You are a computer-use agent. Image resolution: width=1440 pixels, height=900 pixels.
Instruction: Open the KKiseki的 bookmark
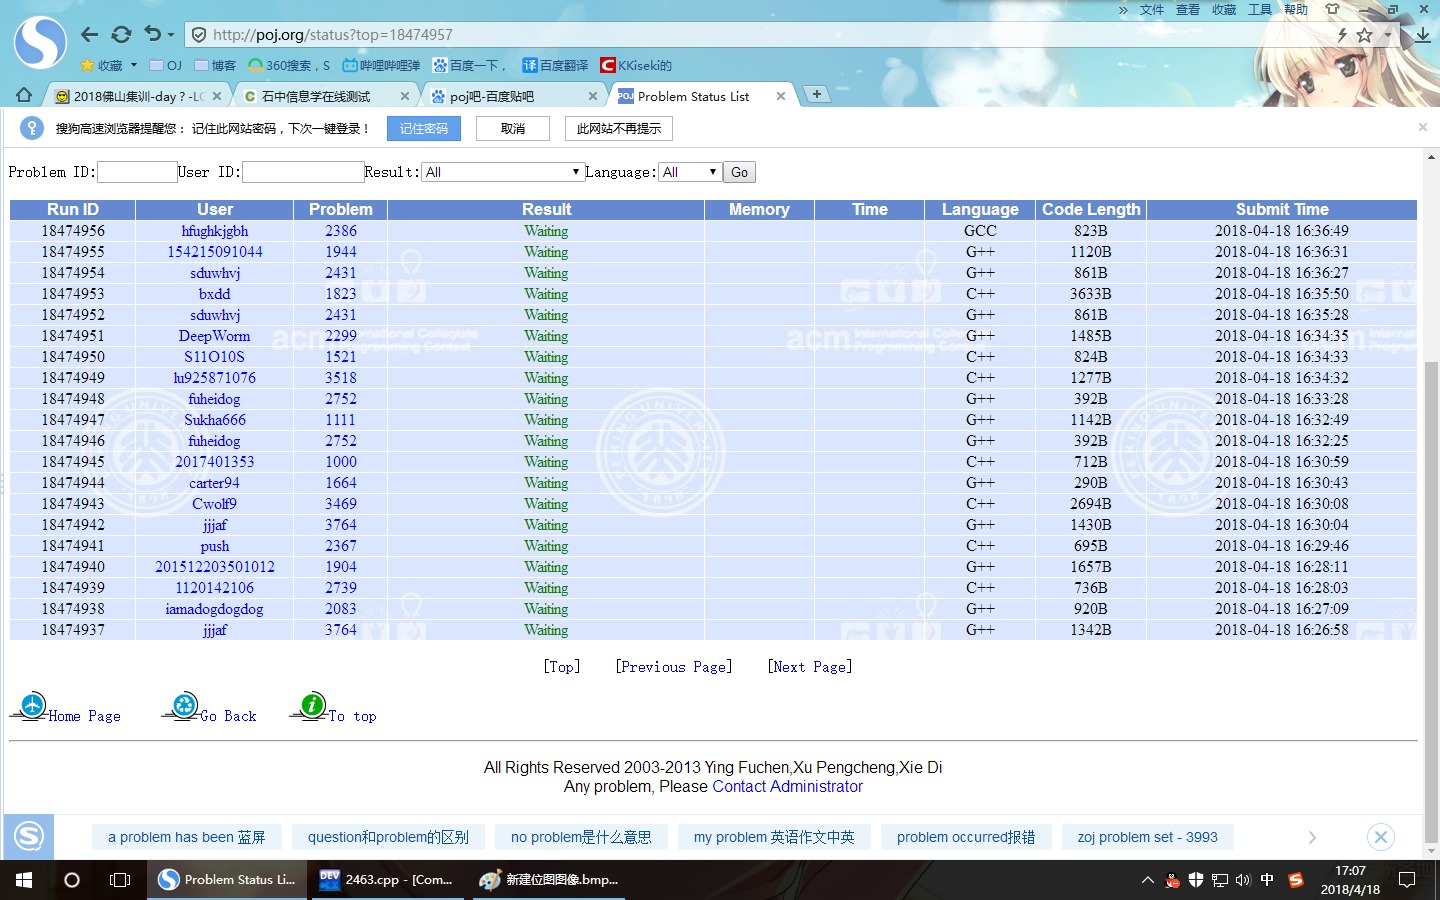point(636,65)
